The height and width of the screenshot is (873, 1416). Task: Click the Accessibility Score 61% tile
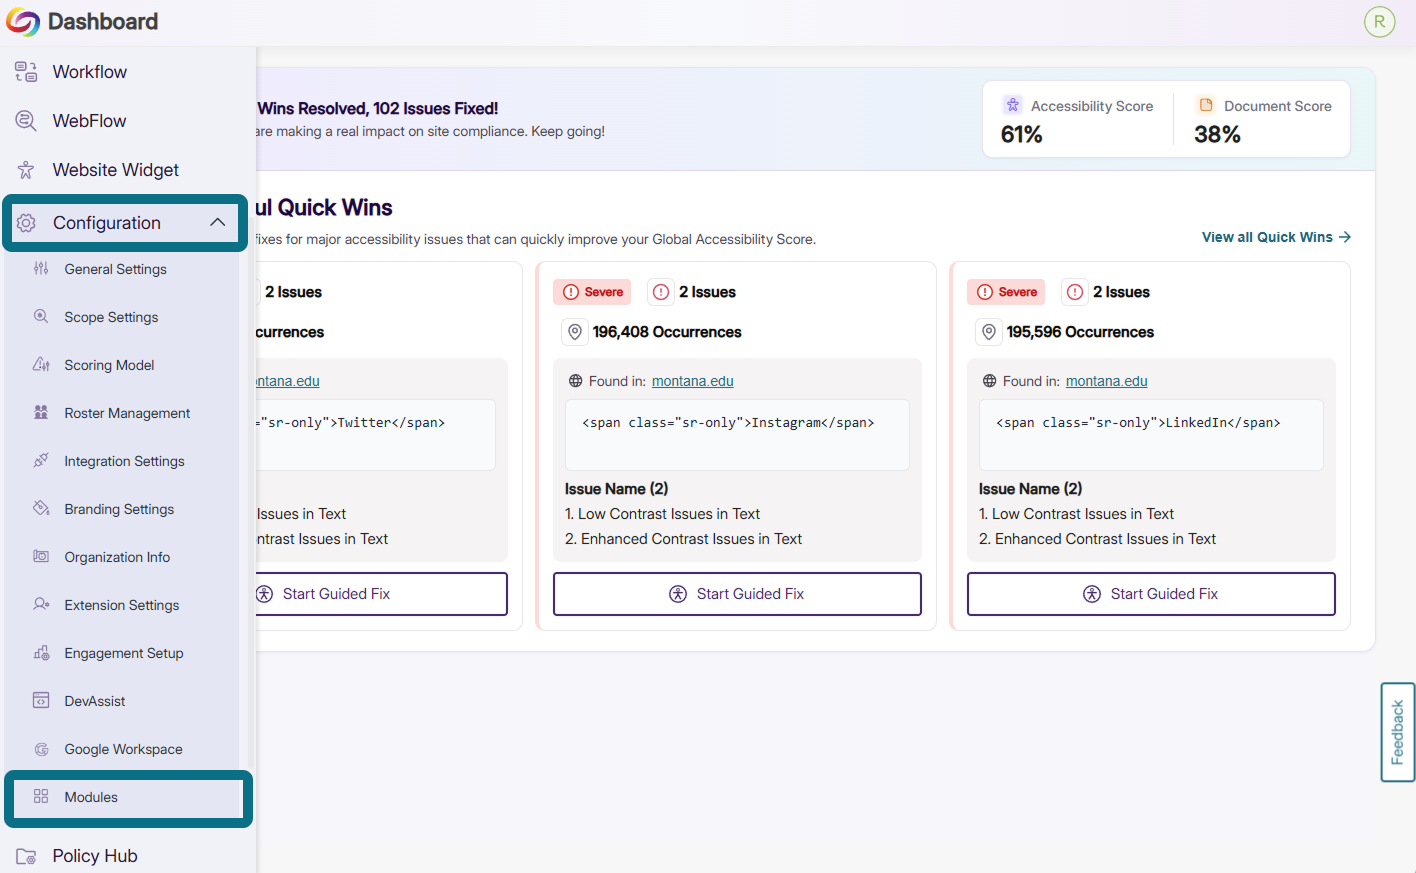(1077, 120)
